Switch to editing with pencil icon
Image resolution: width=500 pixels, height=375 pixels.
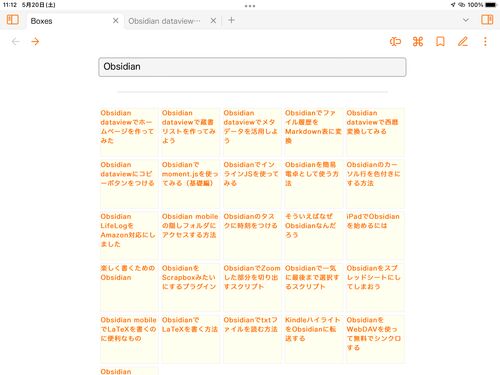coord(463,42)
